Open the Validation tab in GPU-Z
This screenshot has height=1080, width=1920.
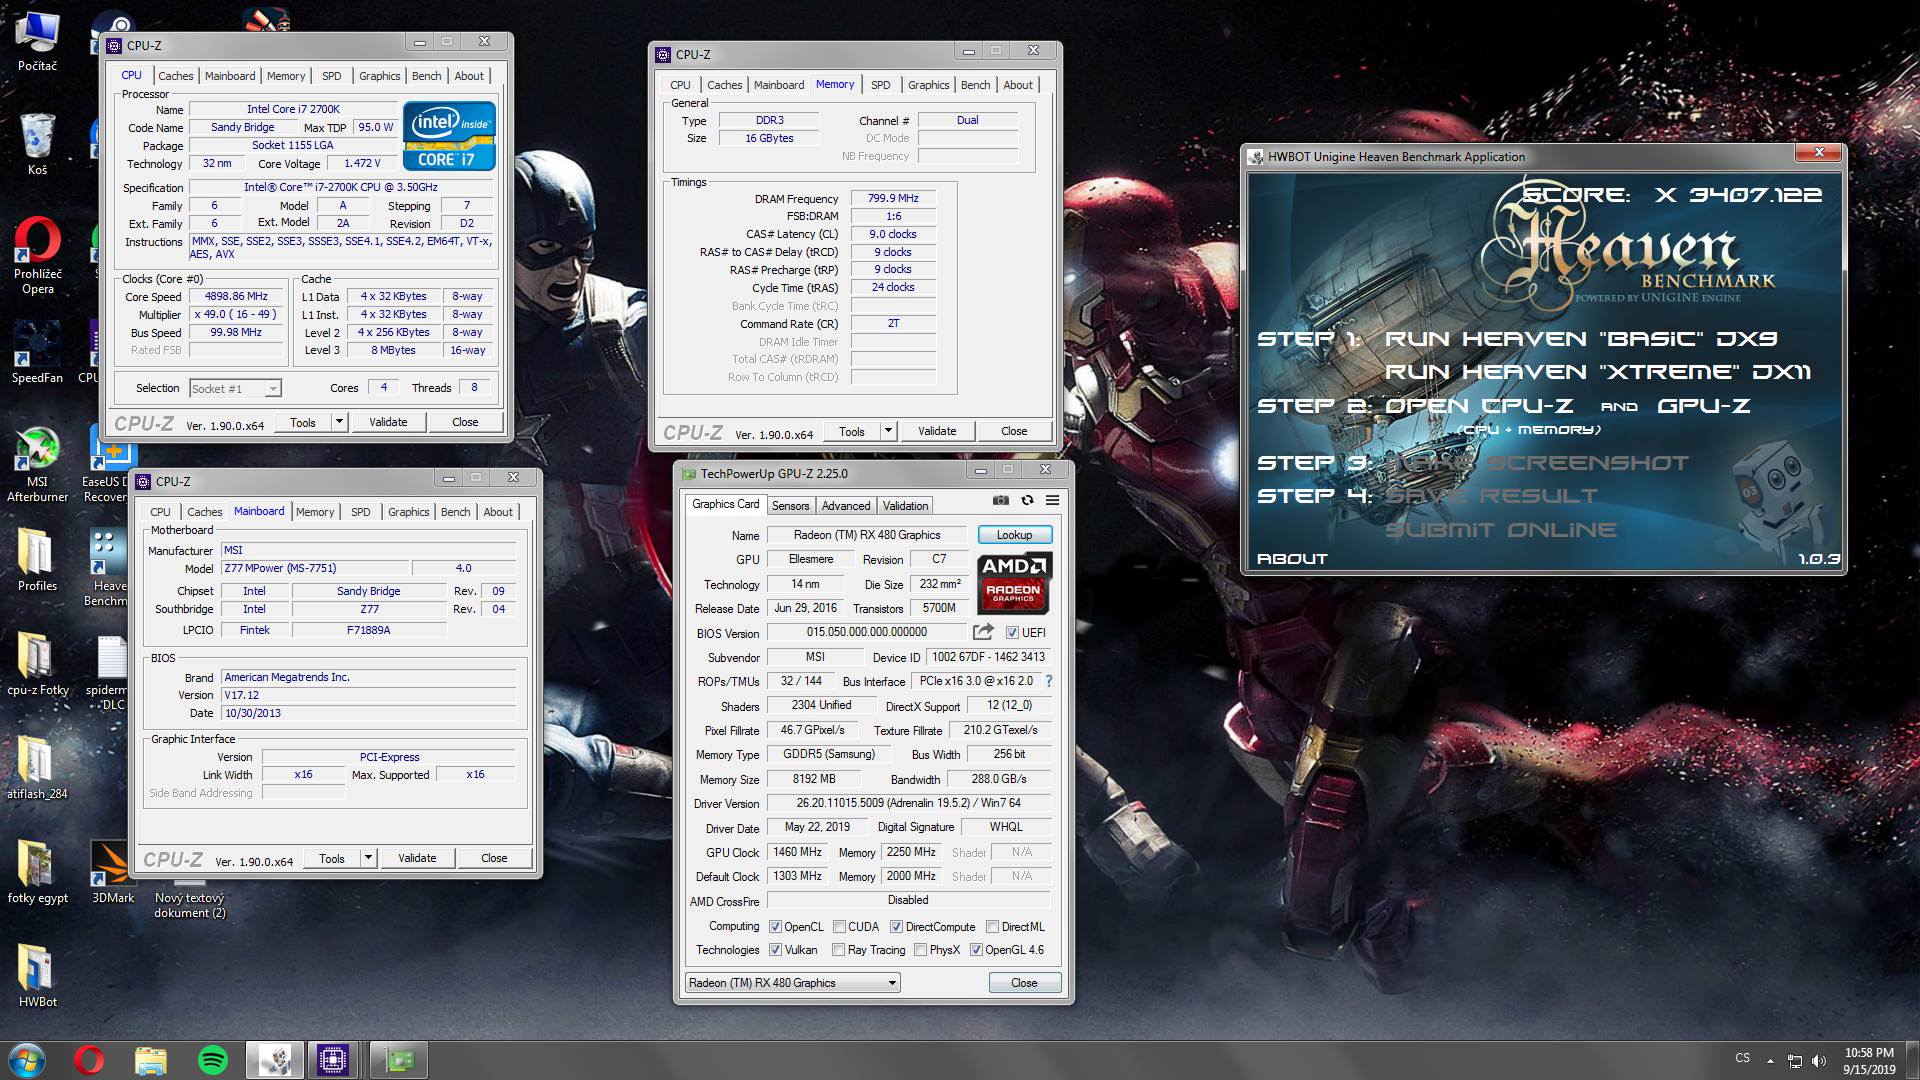[x=905, y=506]
